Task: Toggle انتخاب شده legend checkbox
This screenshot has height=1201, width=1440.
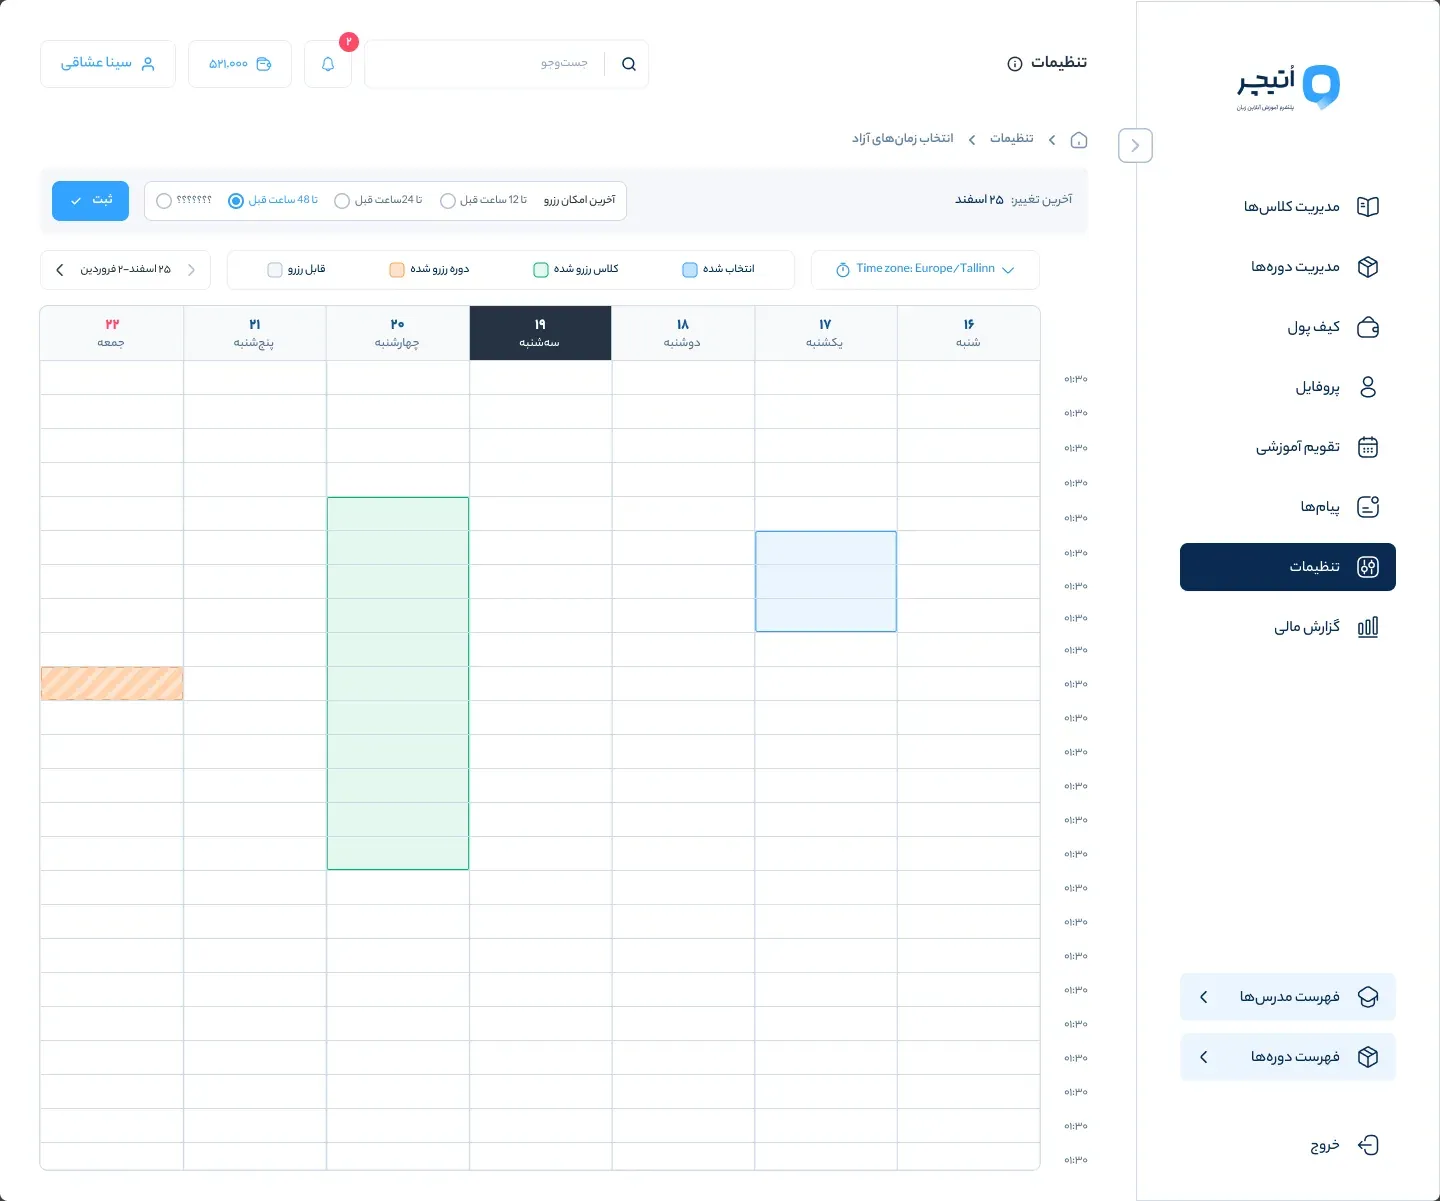Action: pos(690,270)
